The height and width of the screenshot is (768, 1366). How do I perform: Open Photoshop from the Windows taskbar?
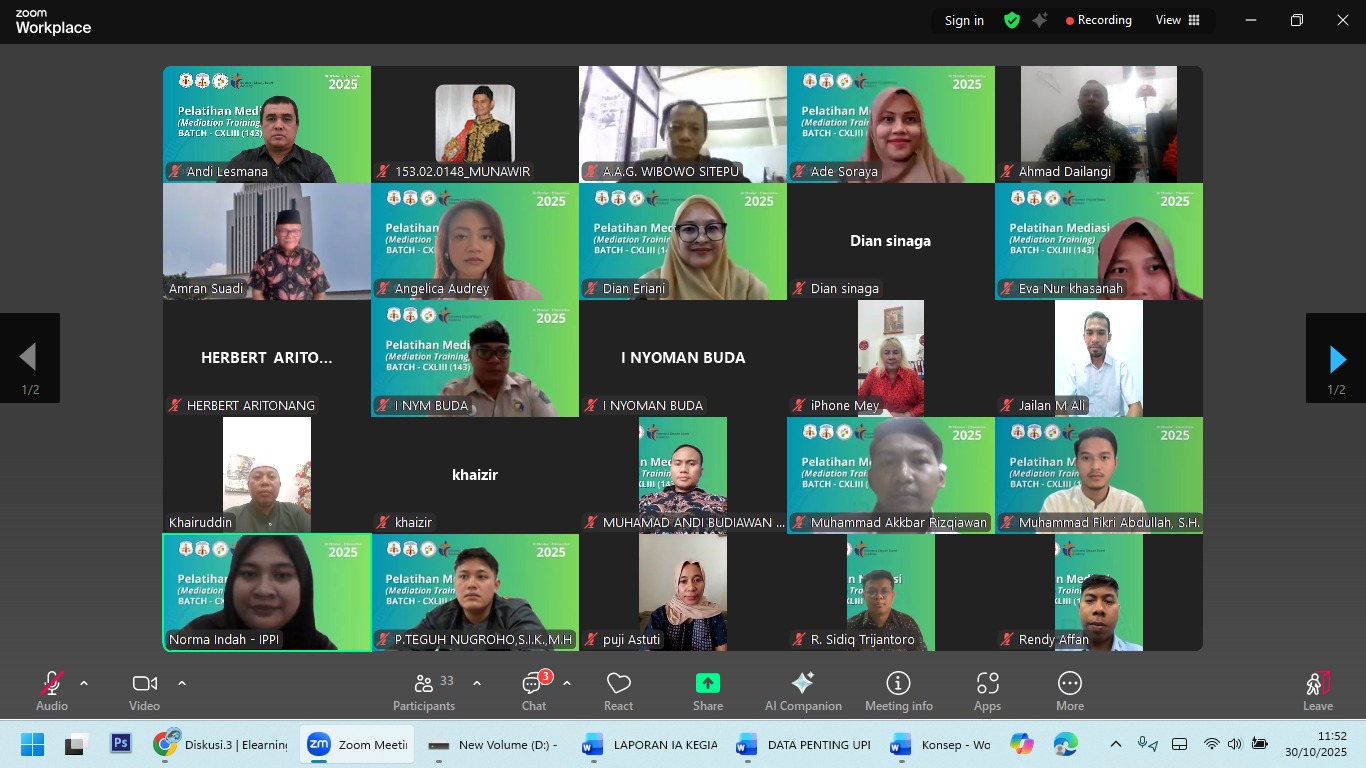click(x=121, y=744)
